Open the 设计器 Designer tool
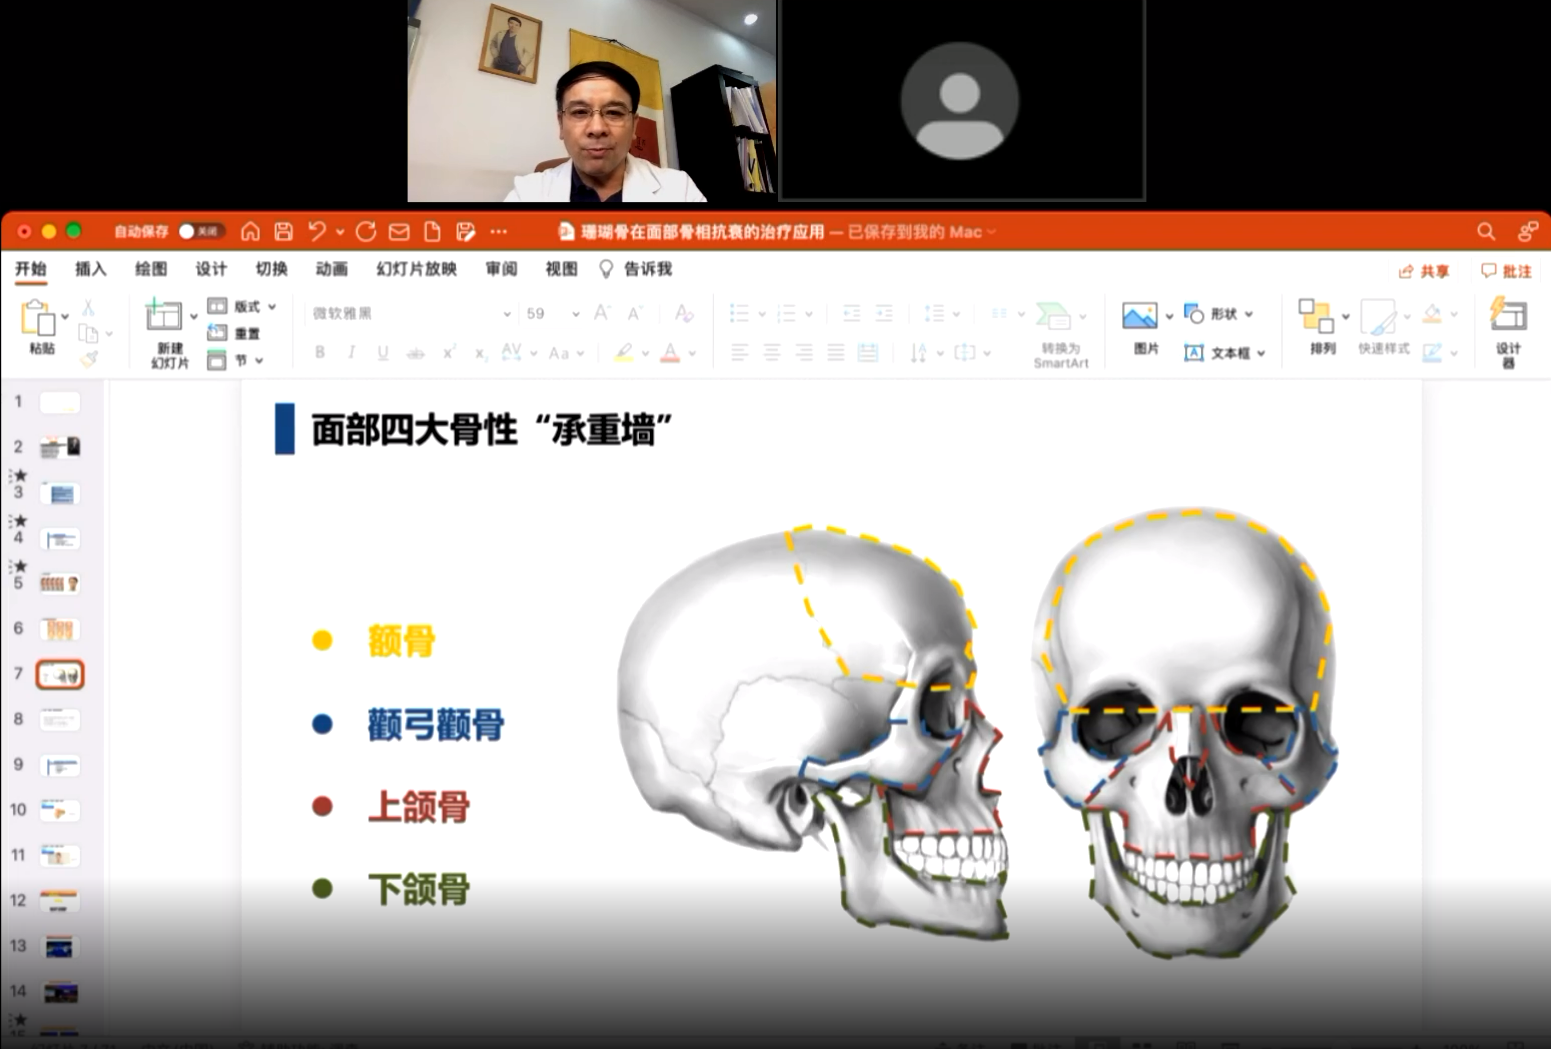This screenshot has width=1551, height=1049. click(1508, 330)
